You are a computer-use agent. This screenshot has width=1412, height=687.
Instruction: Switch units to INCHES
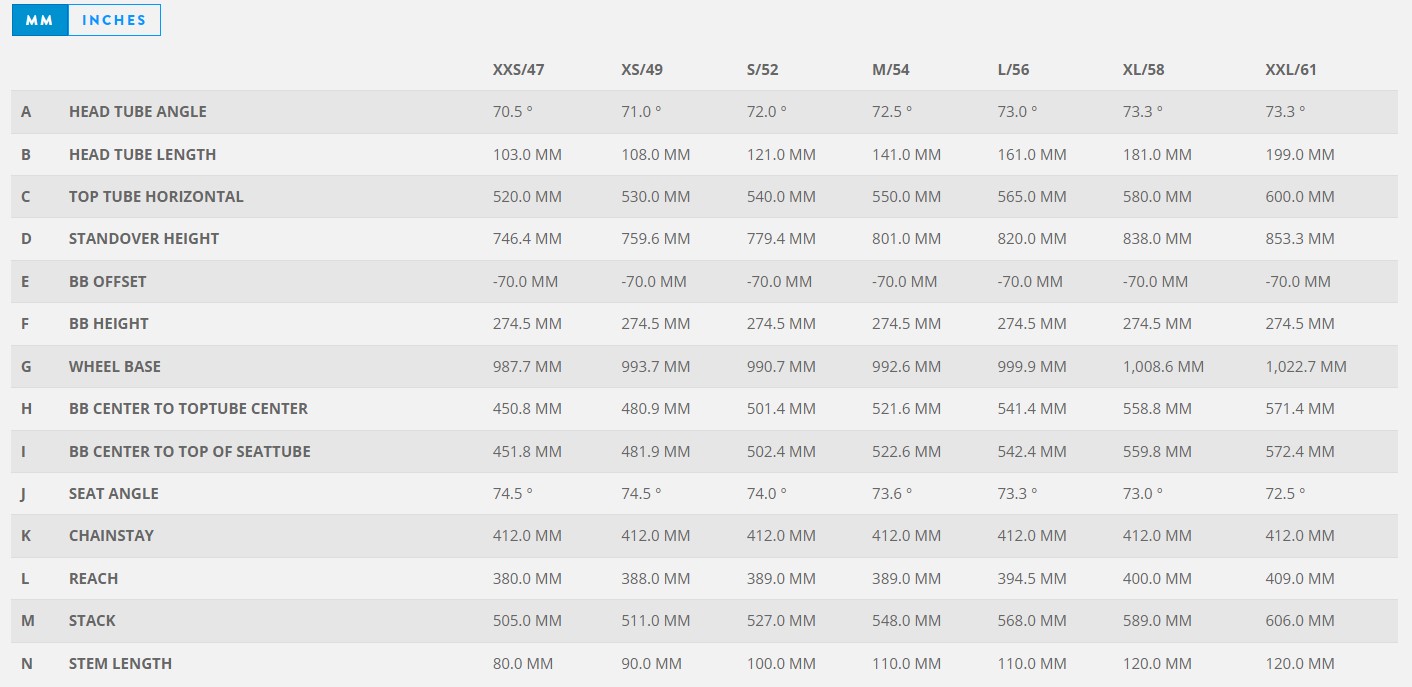[114, 20]
